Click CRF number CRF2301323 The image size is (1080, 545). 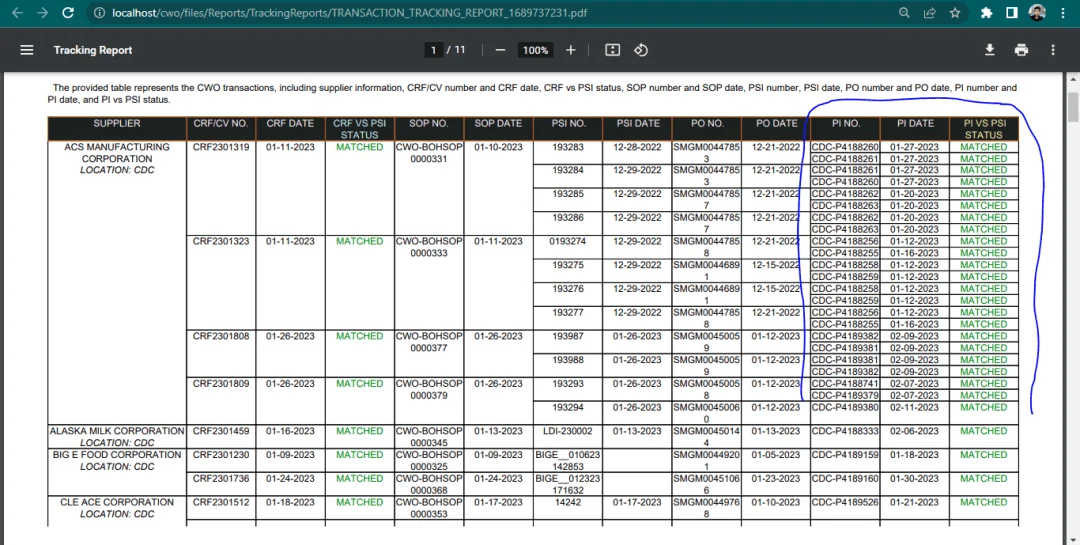coord(221,241)
